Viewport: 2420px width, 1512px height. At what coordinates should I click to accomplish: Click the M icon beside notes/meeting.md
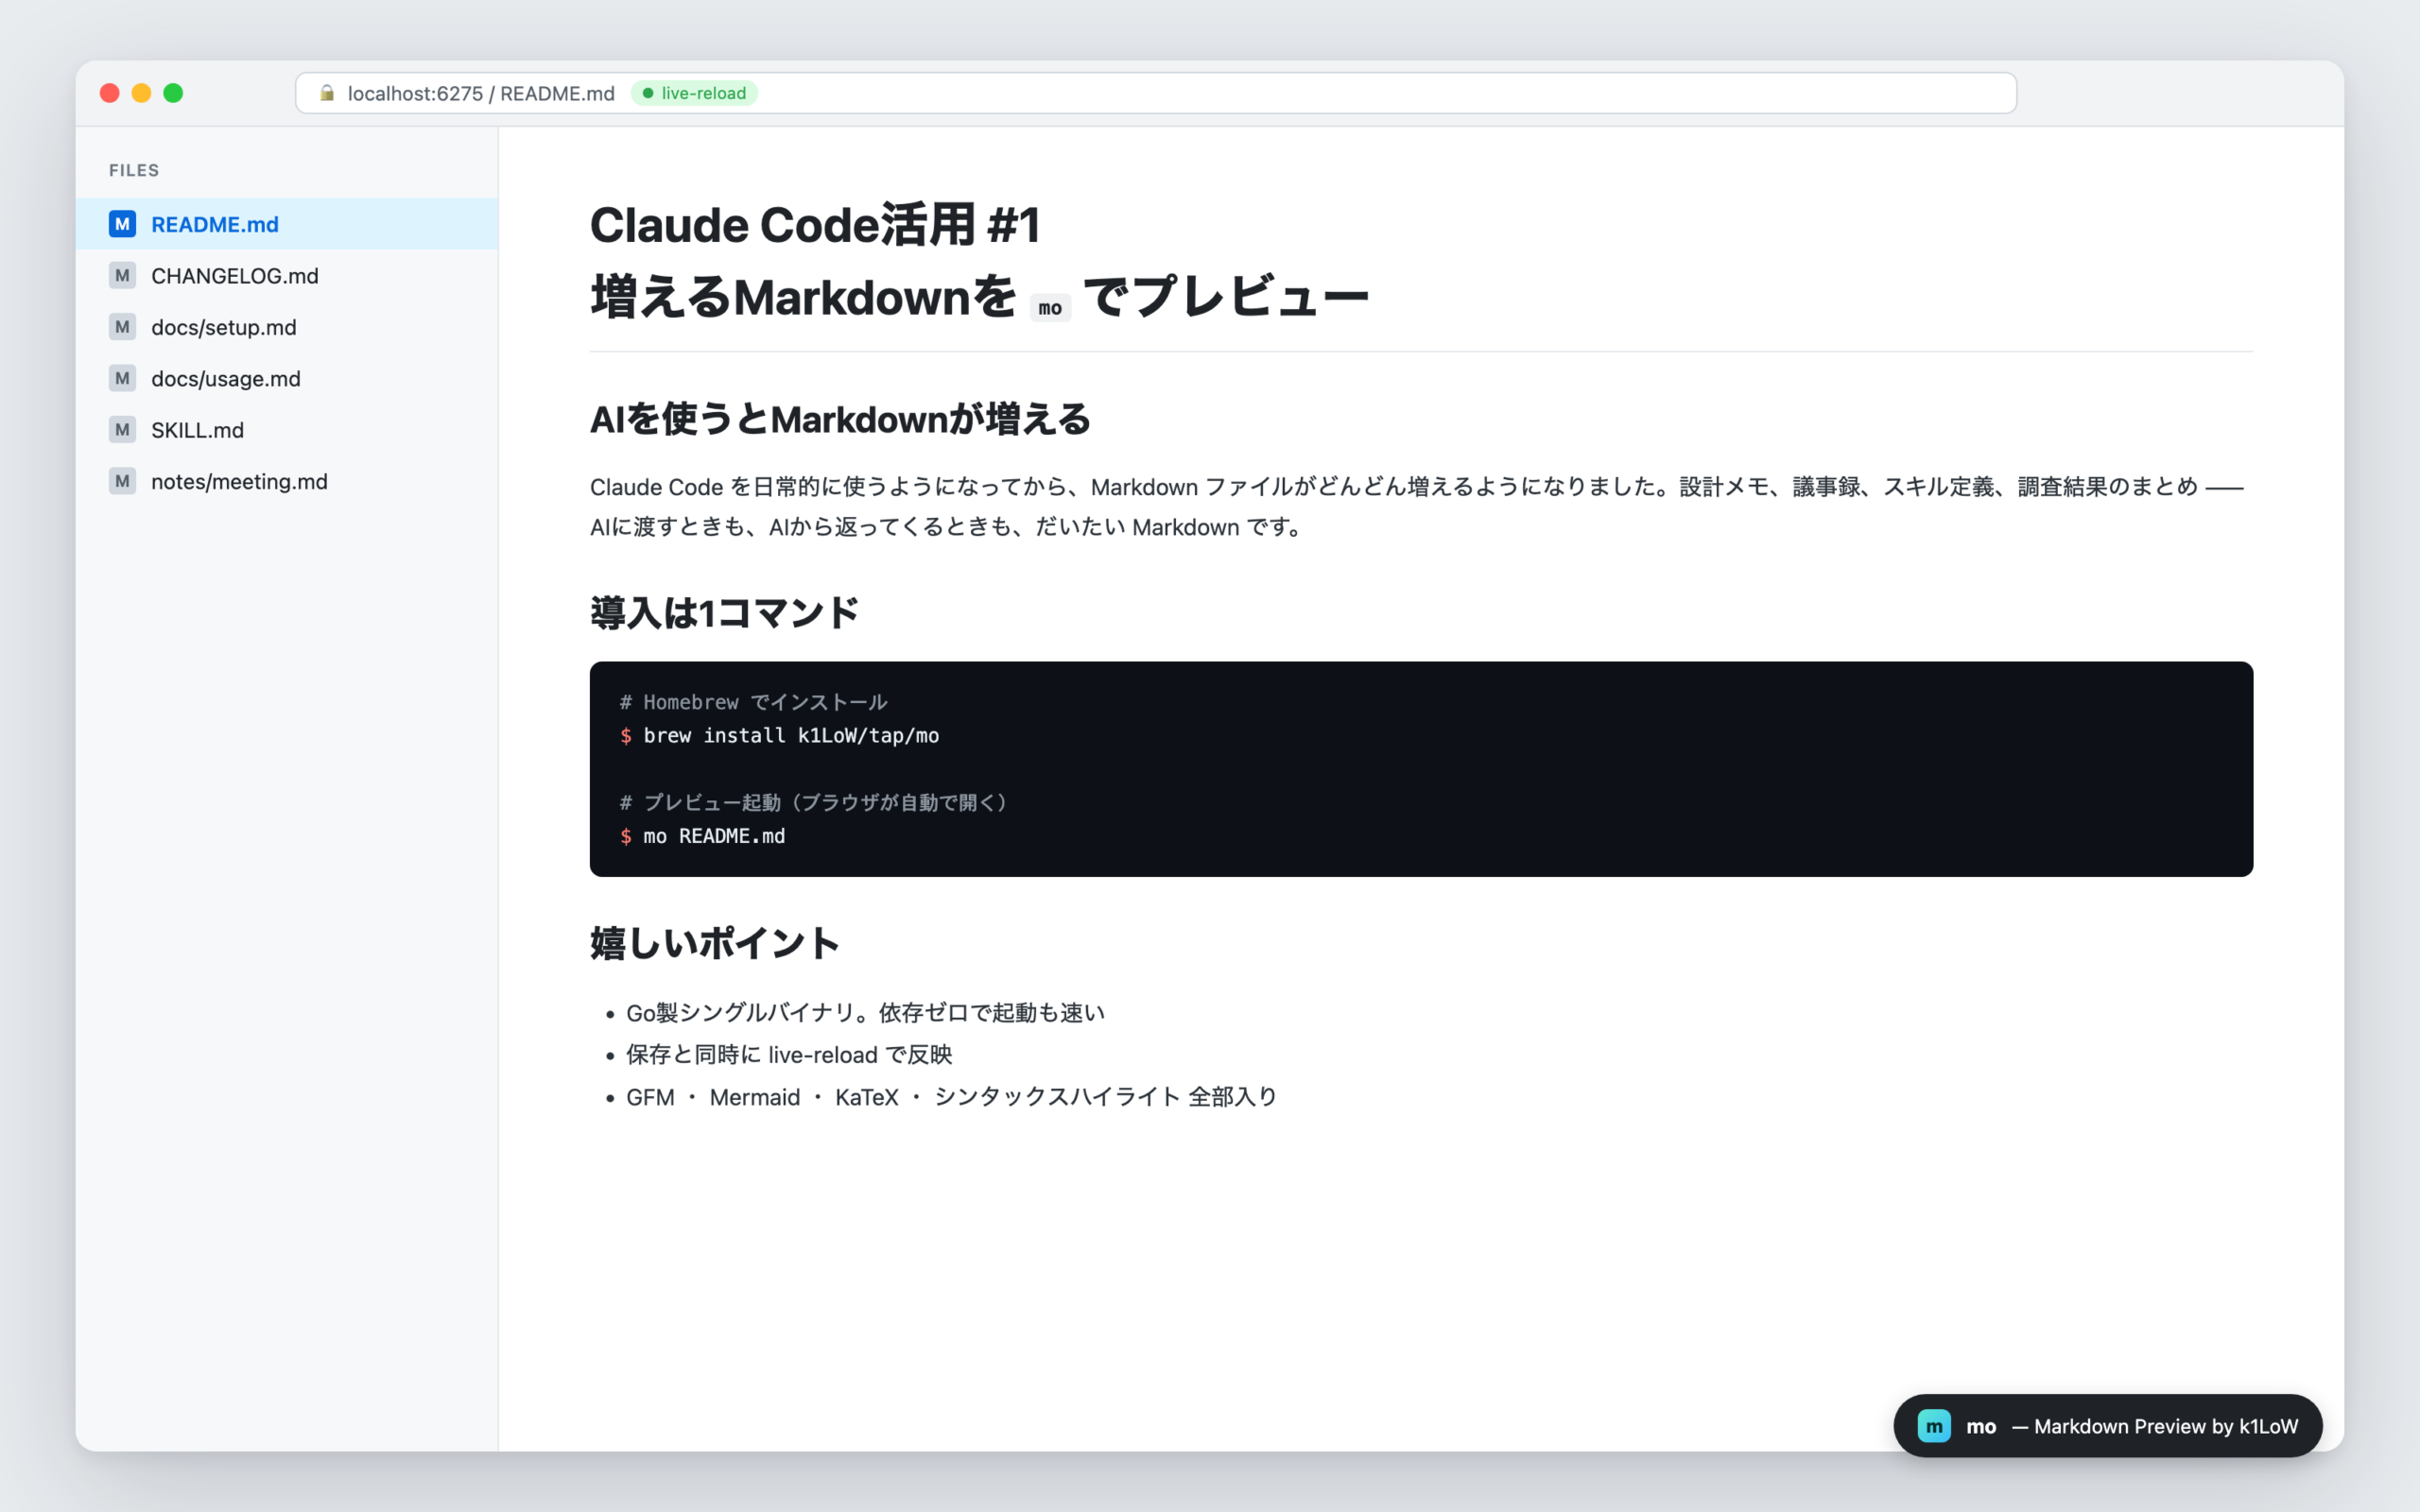click(x=122, y=481)
